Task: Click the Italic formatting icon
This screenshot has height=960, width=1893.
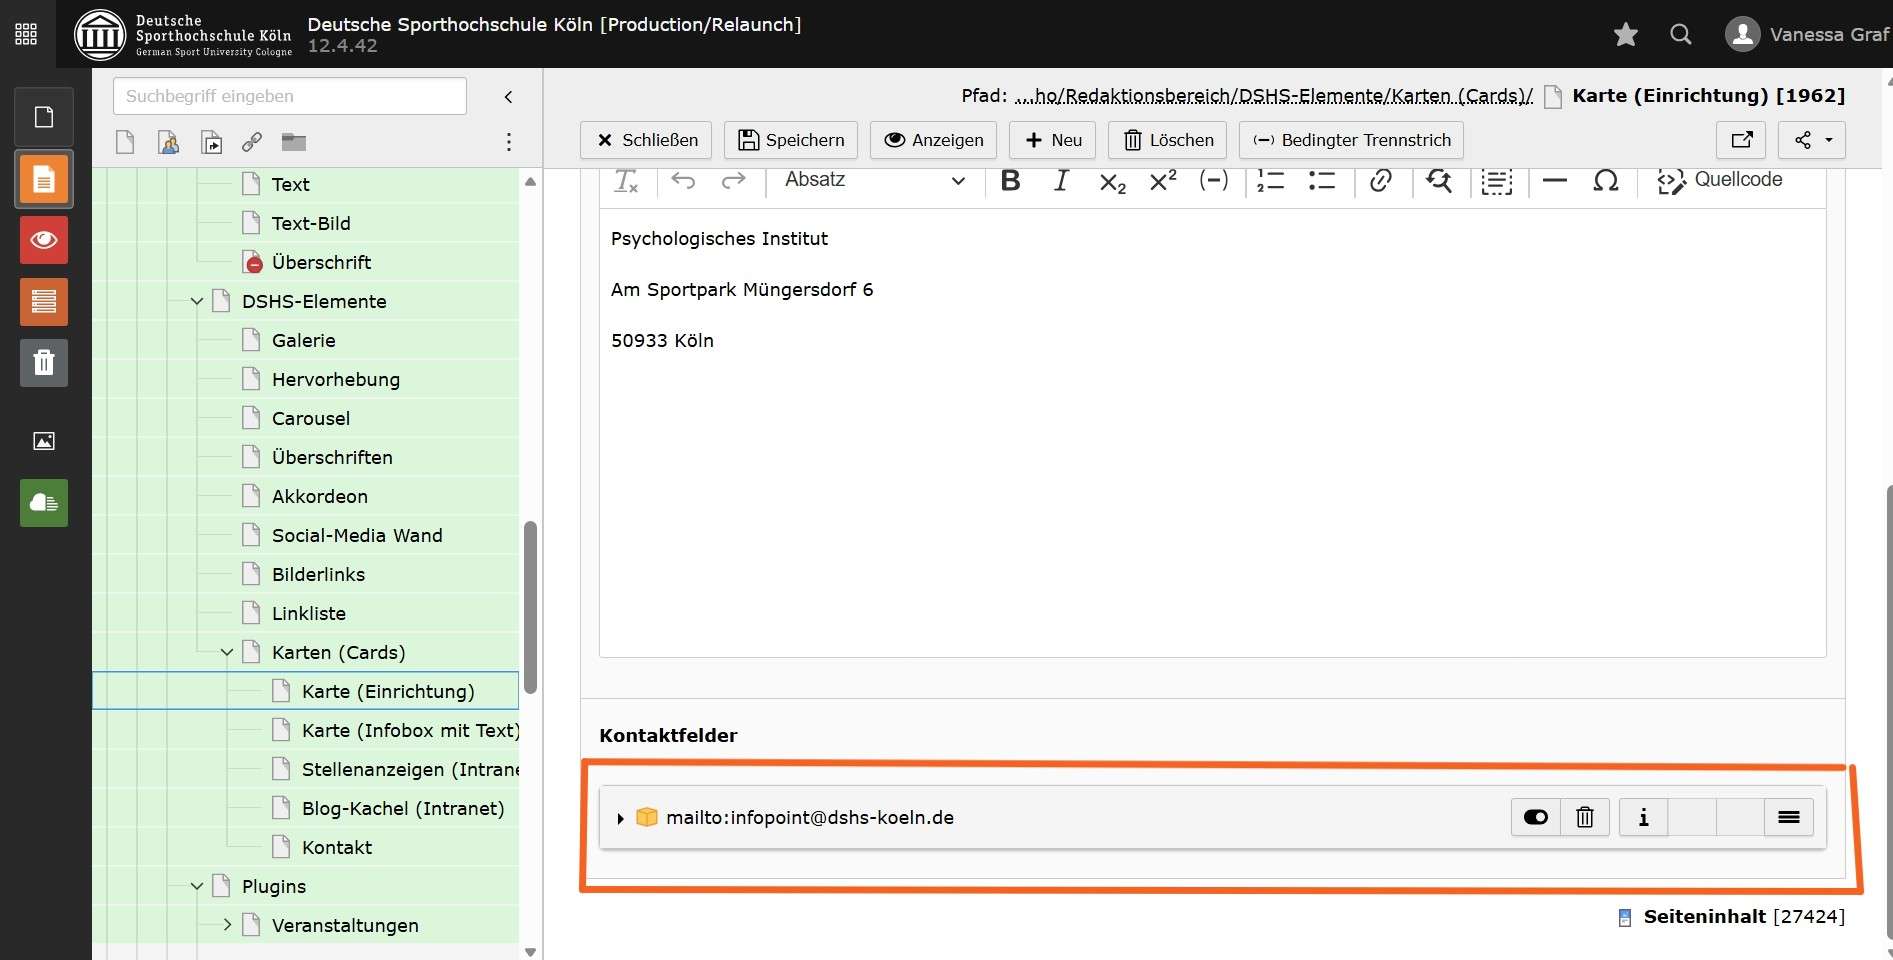Action: coord(1061,181)
